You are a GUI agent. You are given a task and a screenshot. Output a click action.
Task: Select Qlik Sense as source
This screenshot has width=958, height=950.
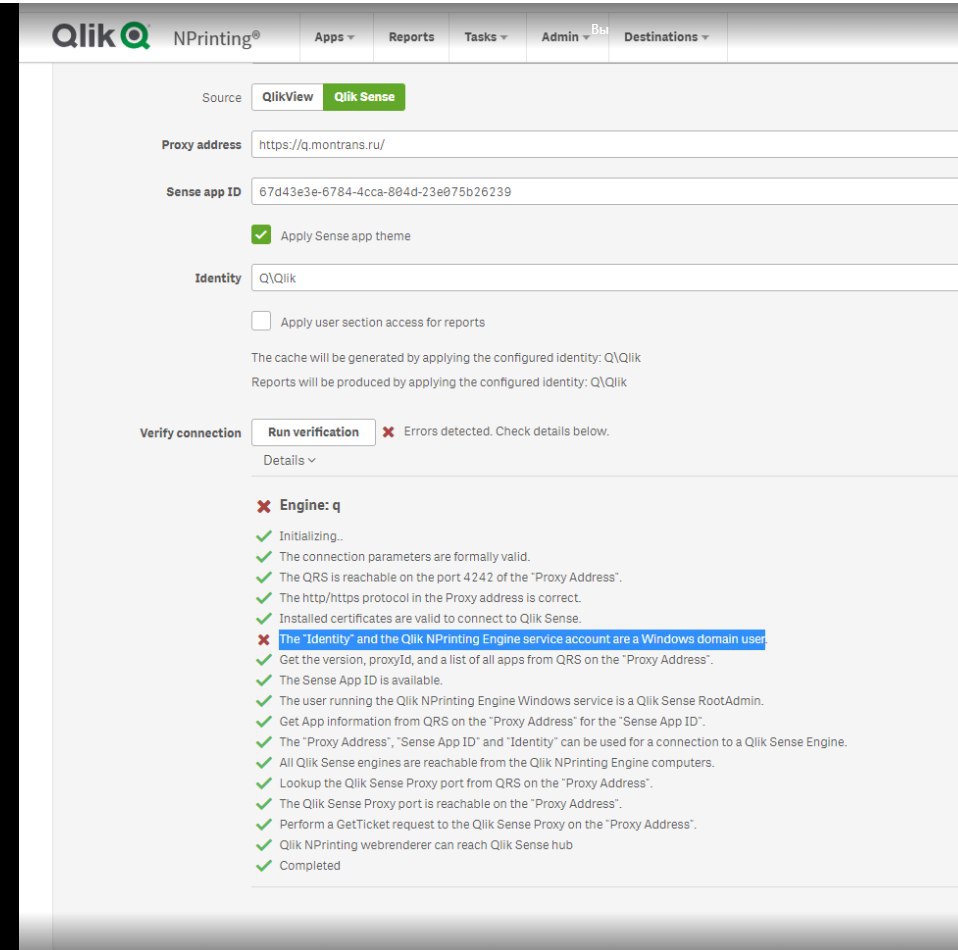pyautogui.click(x=364, y=97)
